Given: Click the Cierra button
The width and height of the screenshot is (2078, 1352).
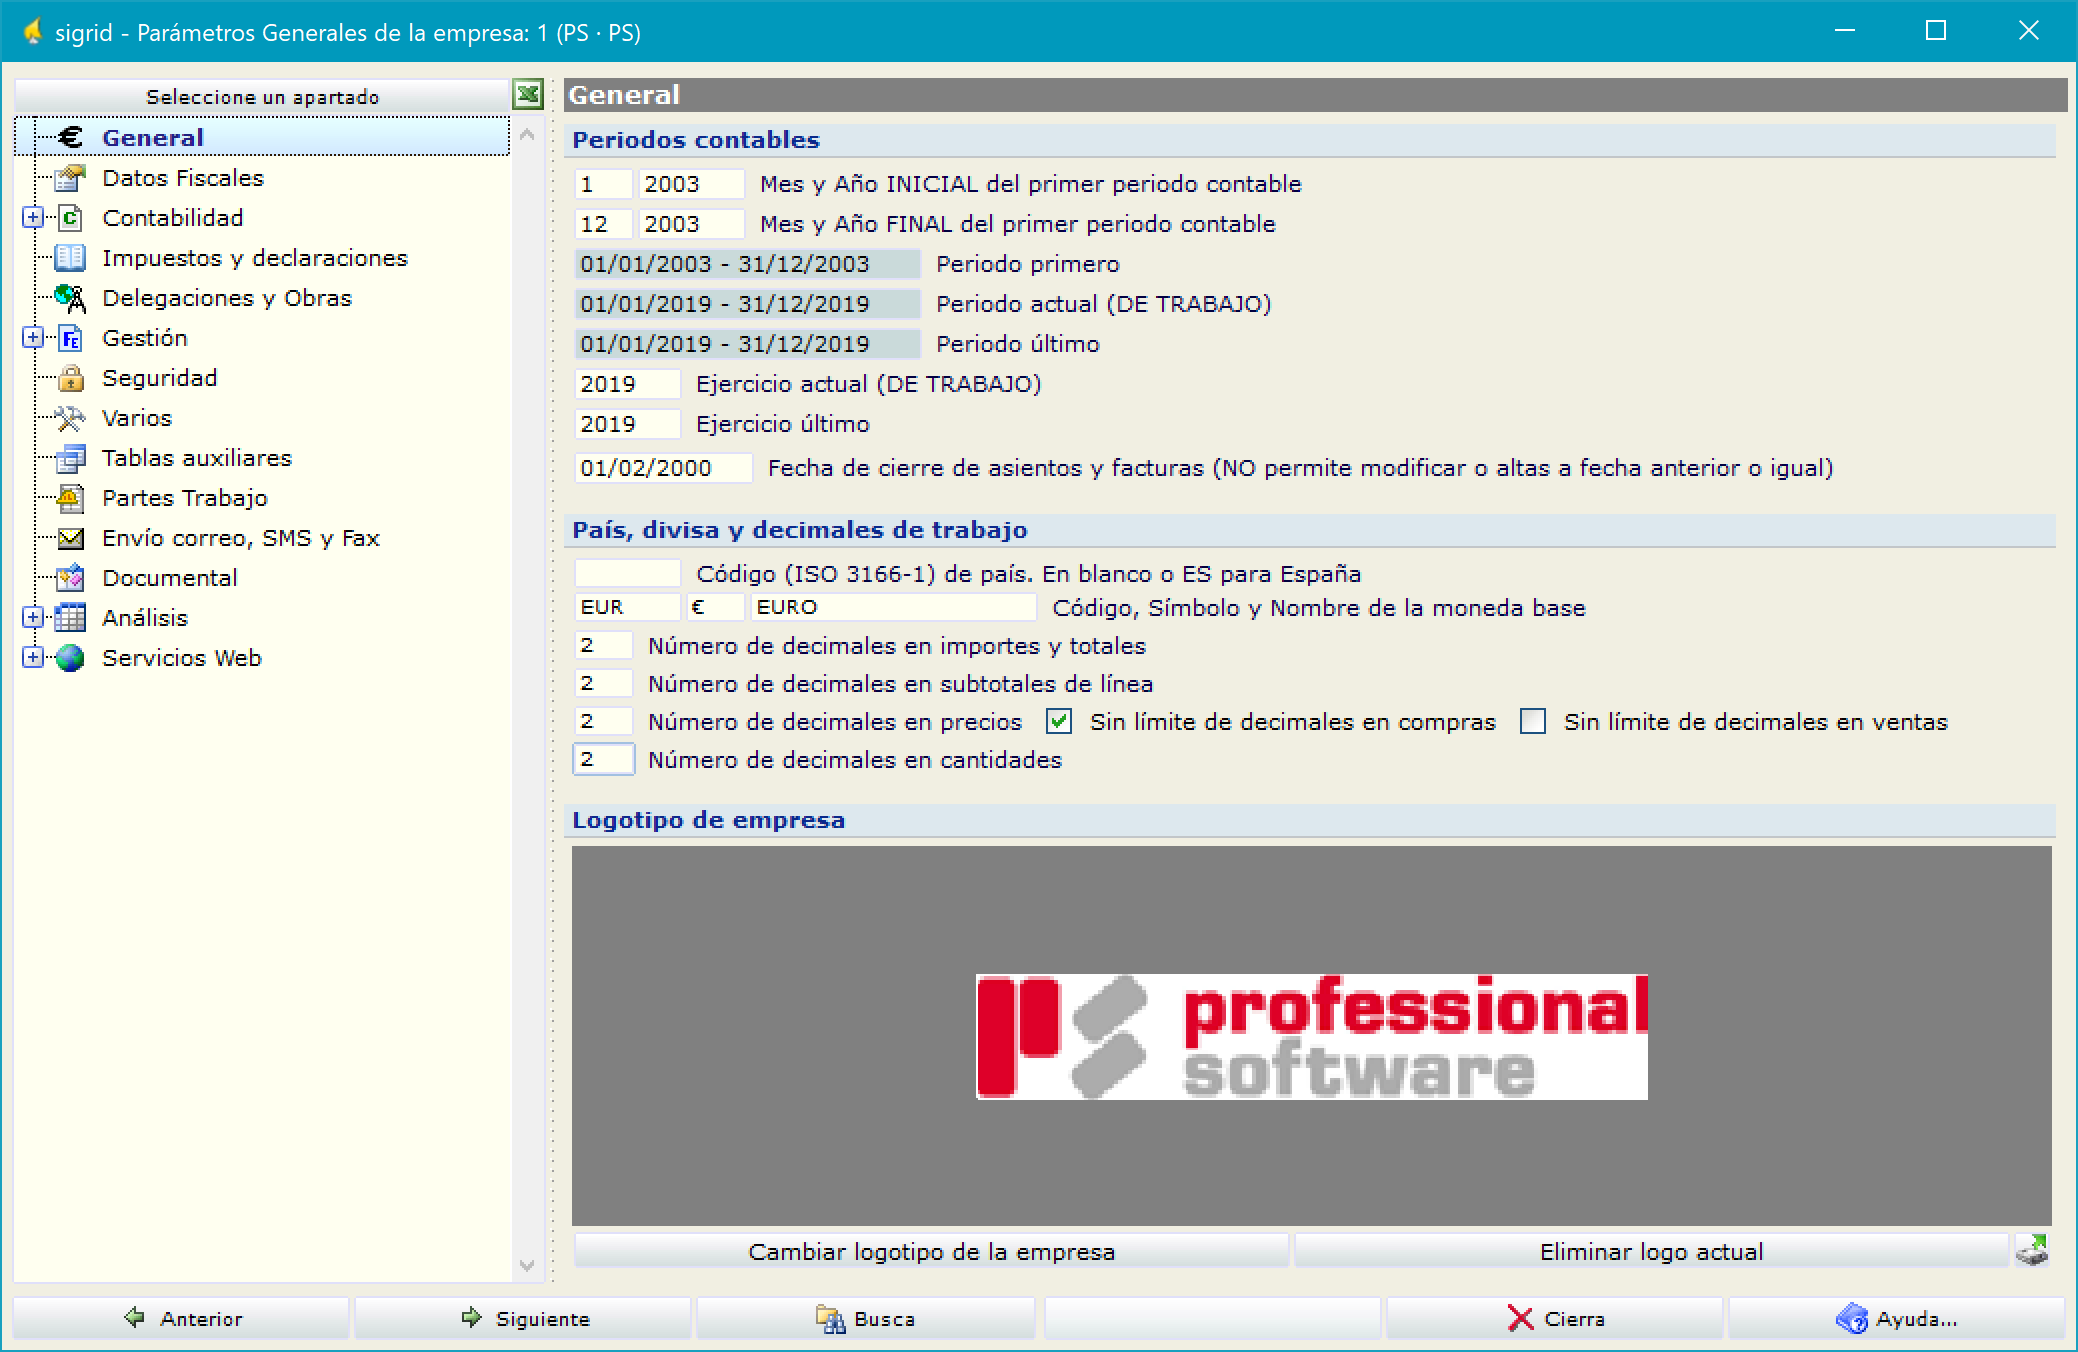Looking at the screenshot, I should coord(1554,1318).
